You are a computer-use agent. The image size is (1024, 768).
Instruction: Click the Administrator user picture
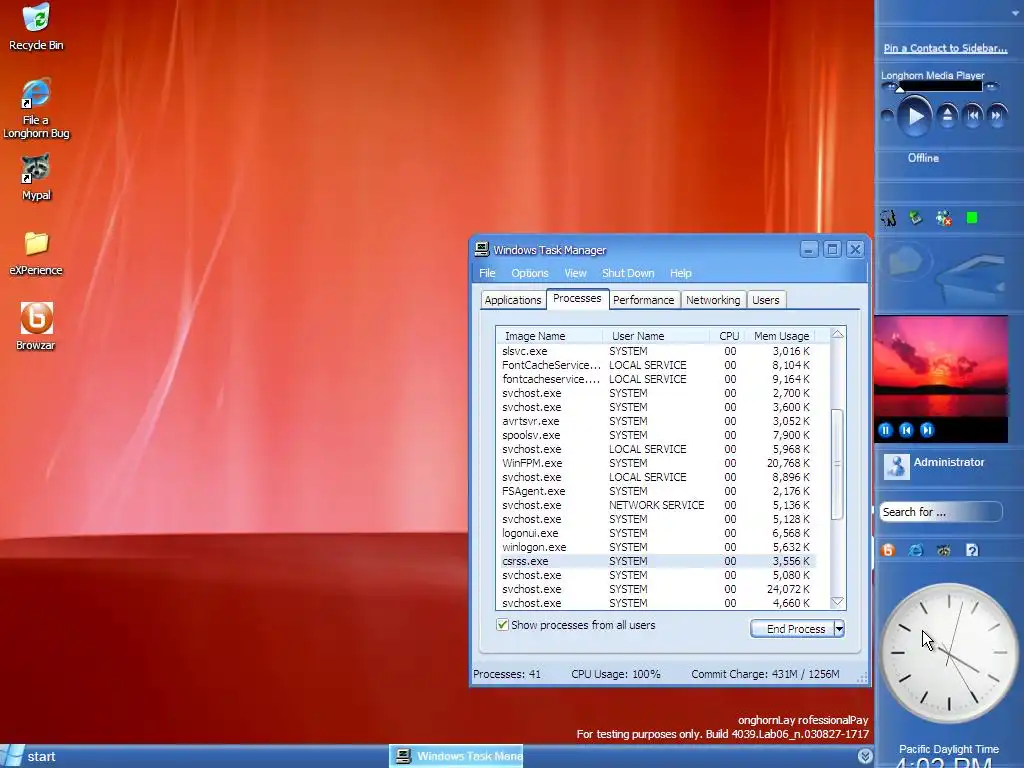tap(897, 466)
